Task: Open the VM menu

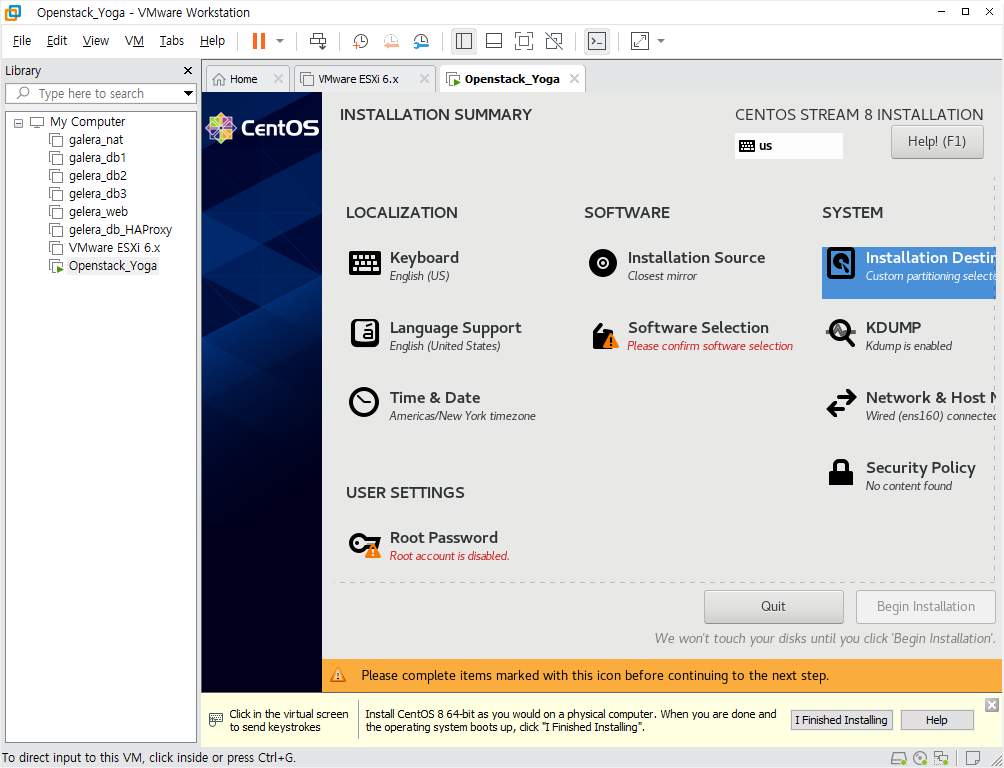Action: [134, 41]
